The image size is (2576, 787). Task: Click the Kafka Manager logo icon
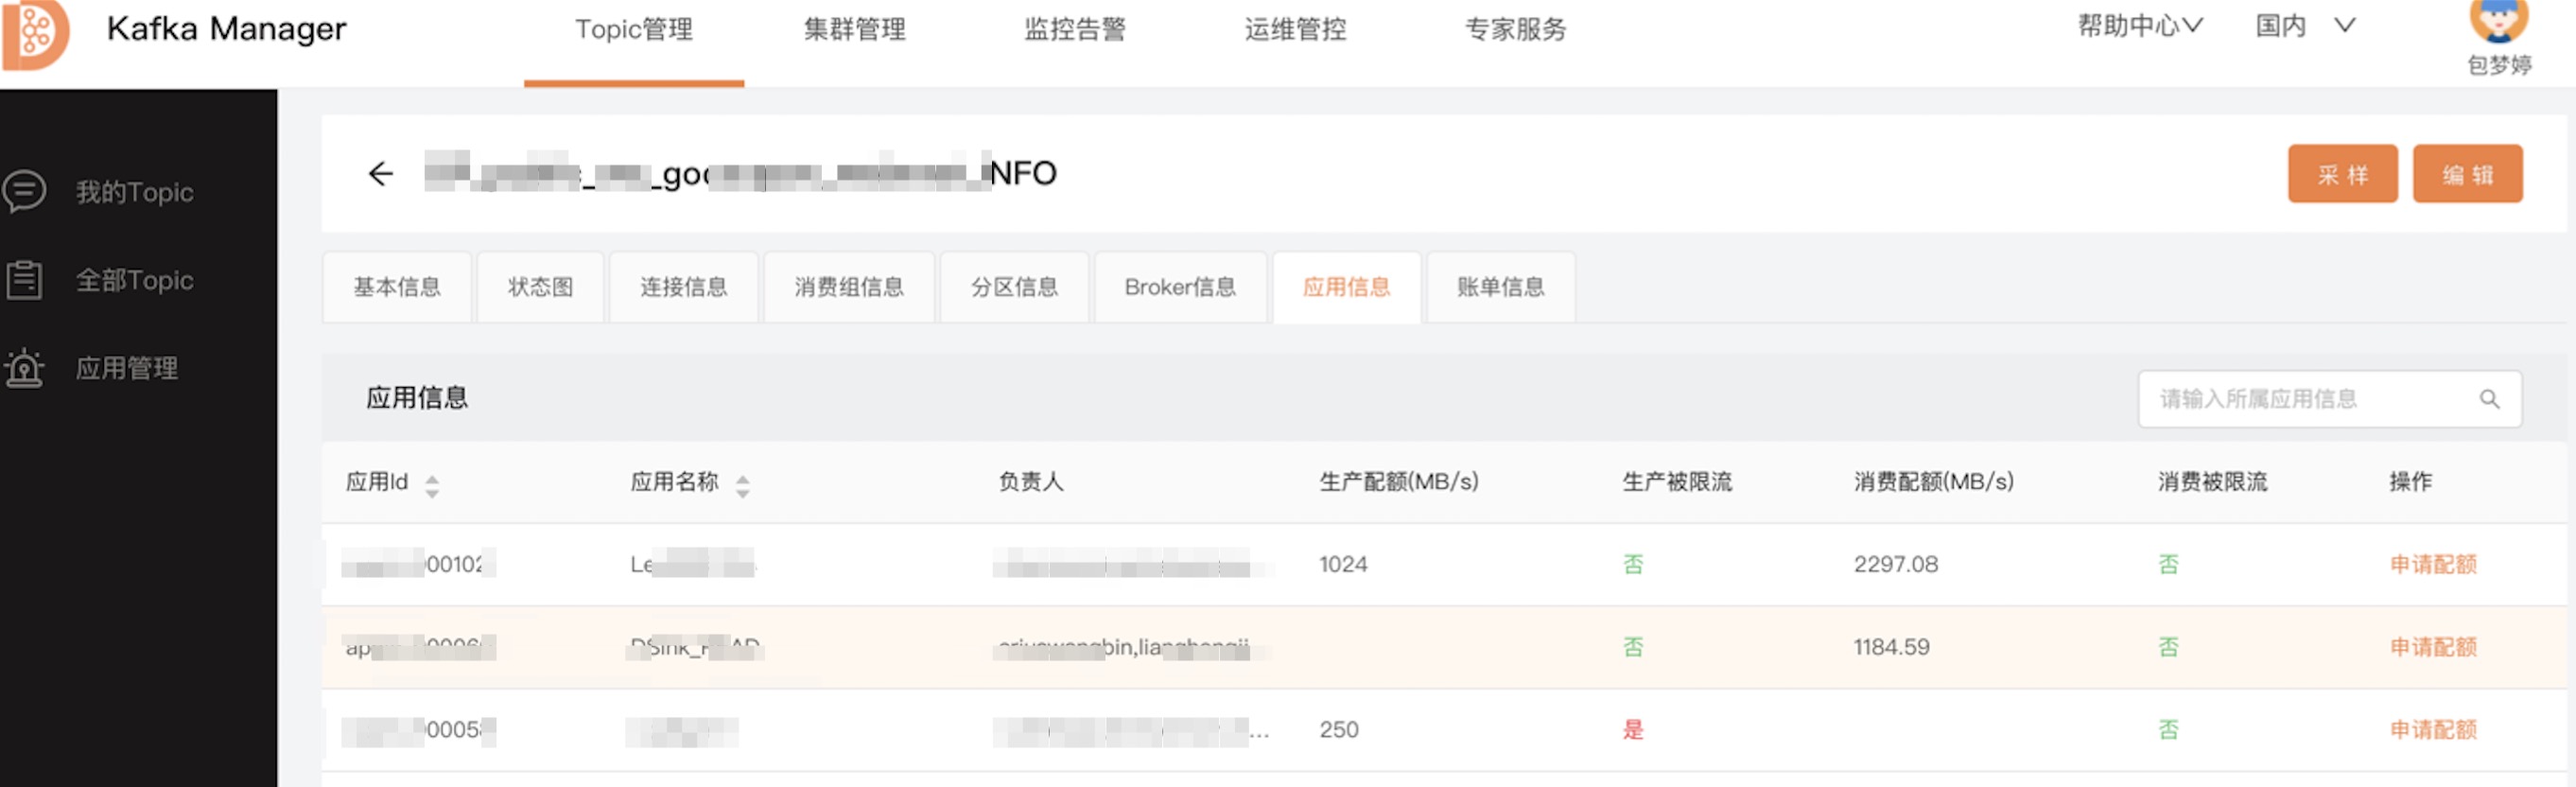[35, 32]
